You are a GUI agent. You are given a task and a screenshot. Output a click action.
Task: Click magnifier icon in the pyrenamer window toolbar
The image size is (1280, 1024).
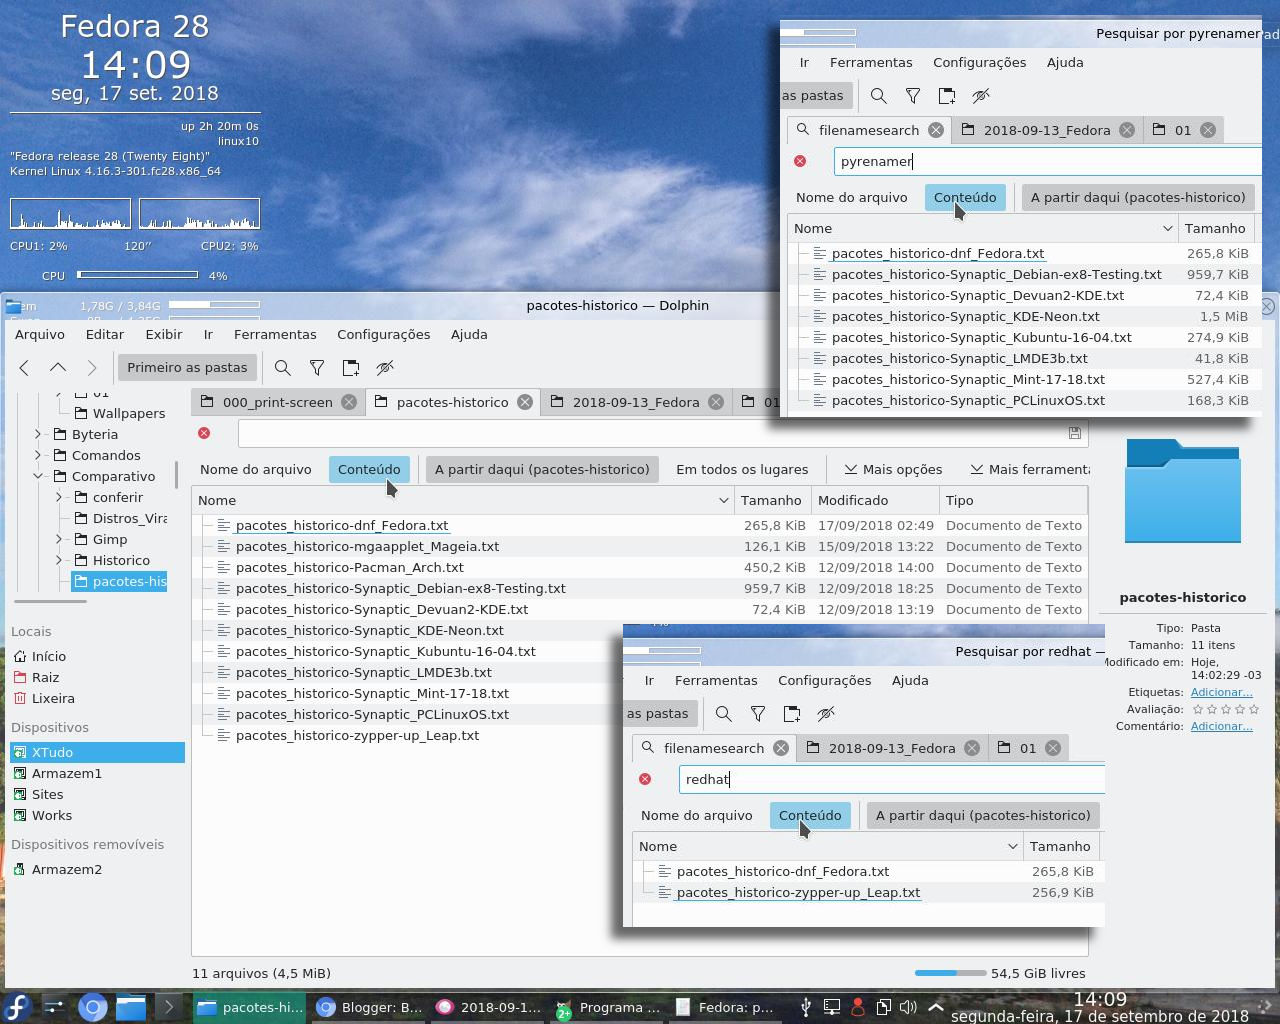(879, 96)
